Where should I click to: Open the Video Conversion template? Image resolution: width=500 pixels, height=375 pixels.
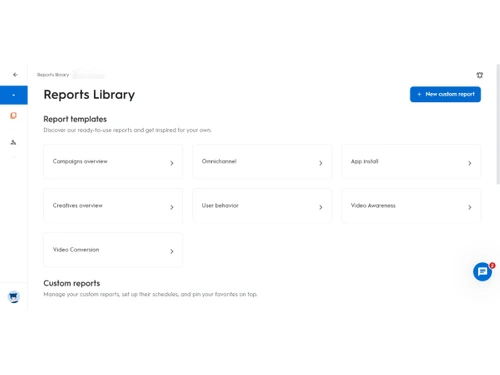pos(113,250)
